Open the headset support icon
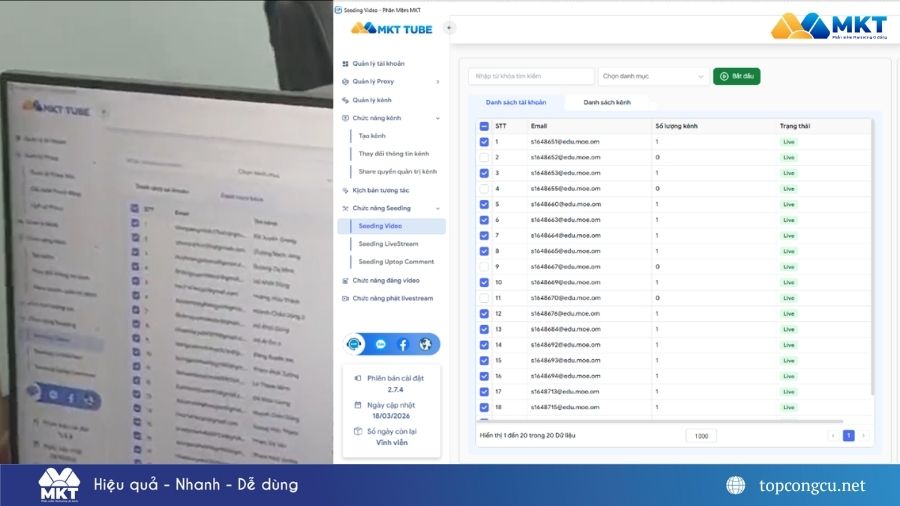This screenshot has width=900, height=506. (355, 344)
